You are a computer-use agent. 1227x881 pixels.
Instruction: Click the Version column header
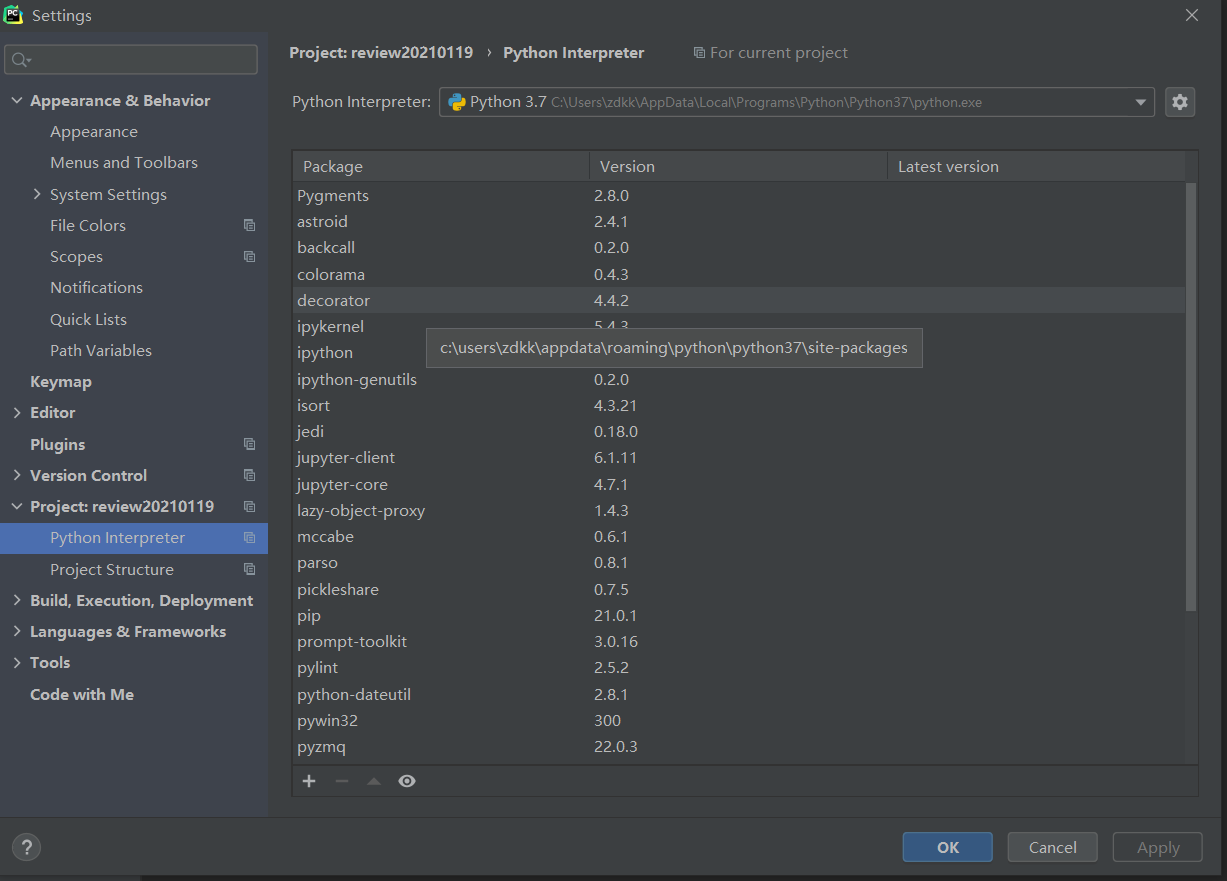tap(739, 167)
